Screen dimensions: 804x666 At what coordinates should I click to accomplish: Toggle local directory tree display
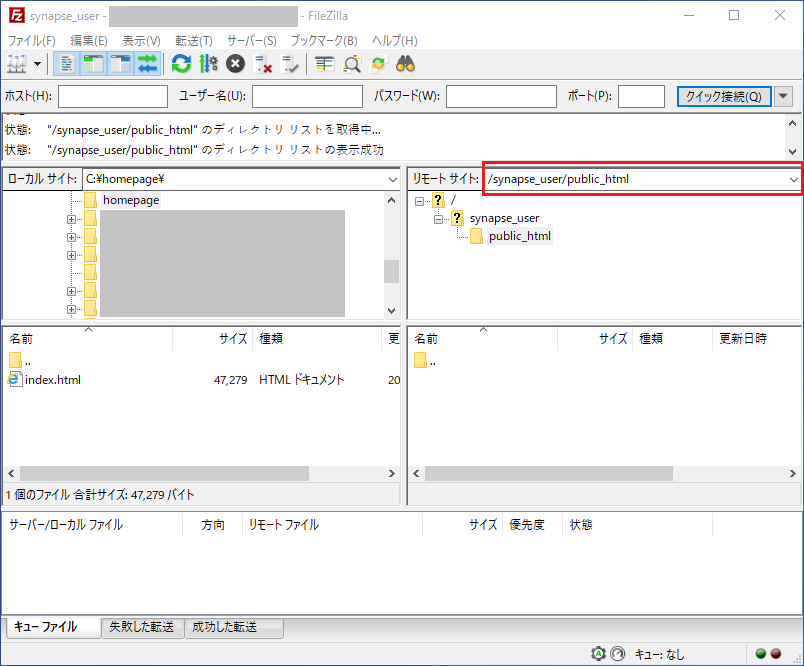click(94, 64)
